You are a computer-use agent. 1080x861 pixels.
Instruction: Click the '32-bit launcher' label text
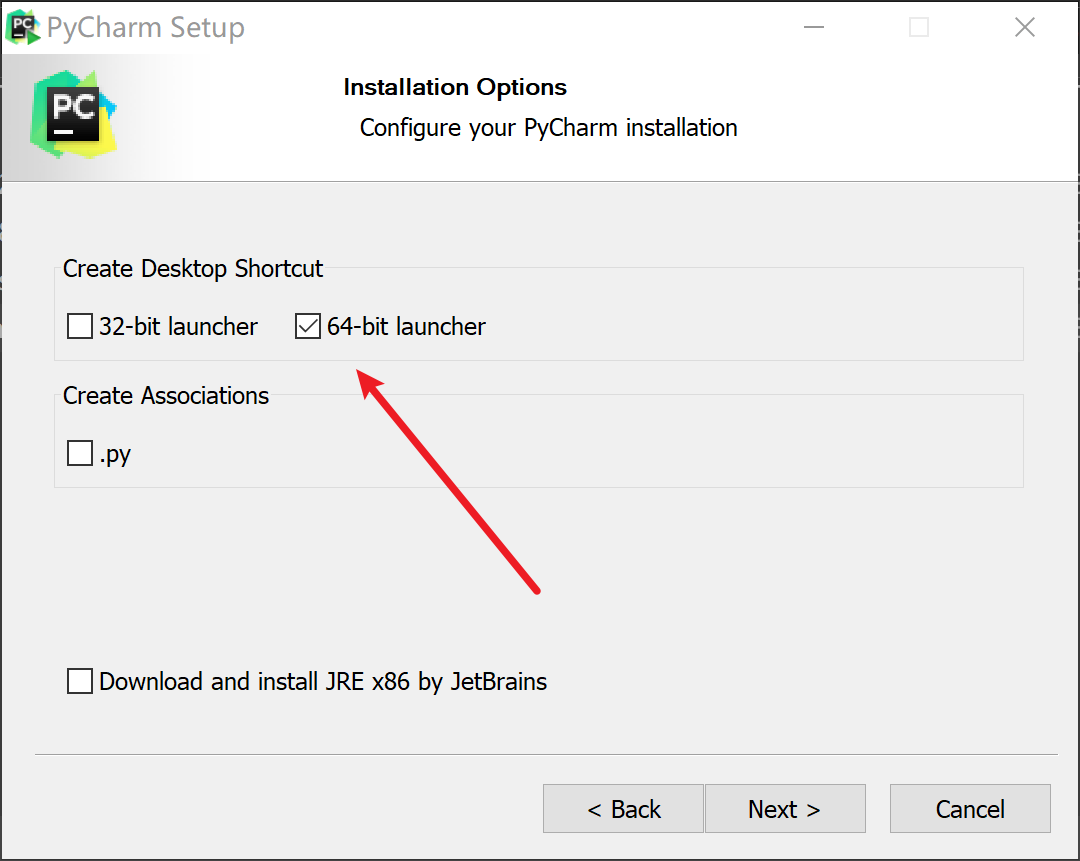(x=178, y=326)
